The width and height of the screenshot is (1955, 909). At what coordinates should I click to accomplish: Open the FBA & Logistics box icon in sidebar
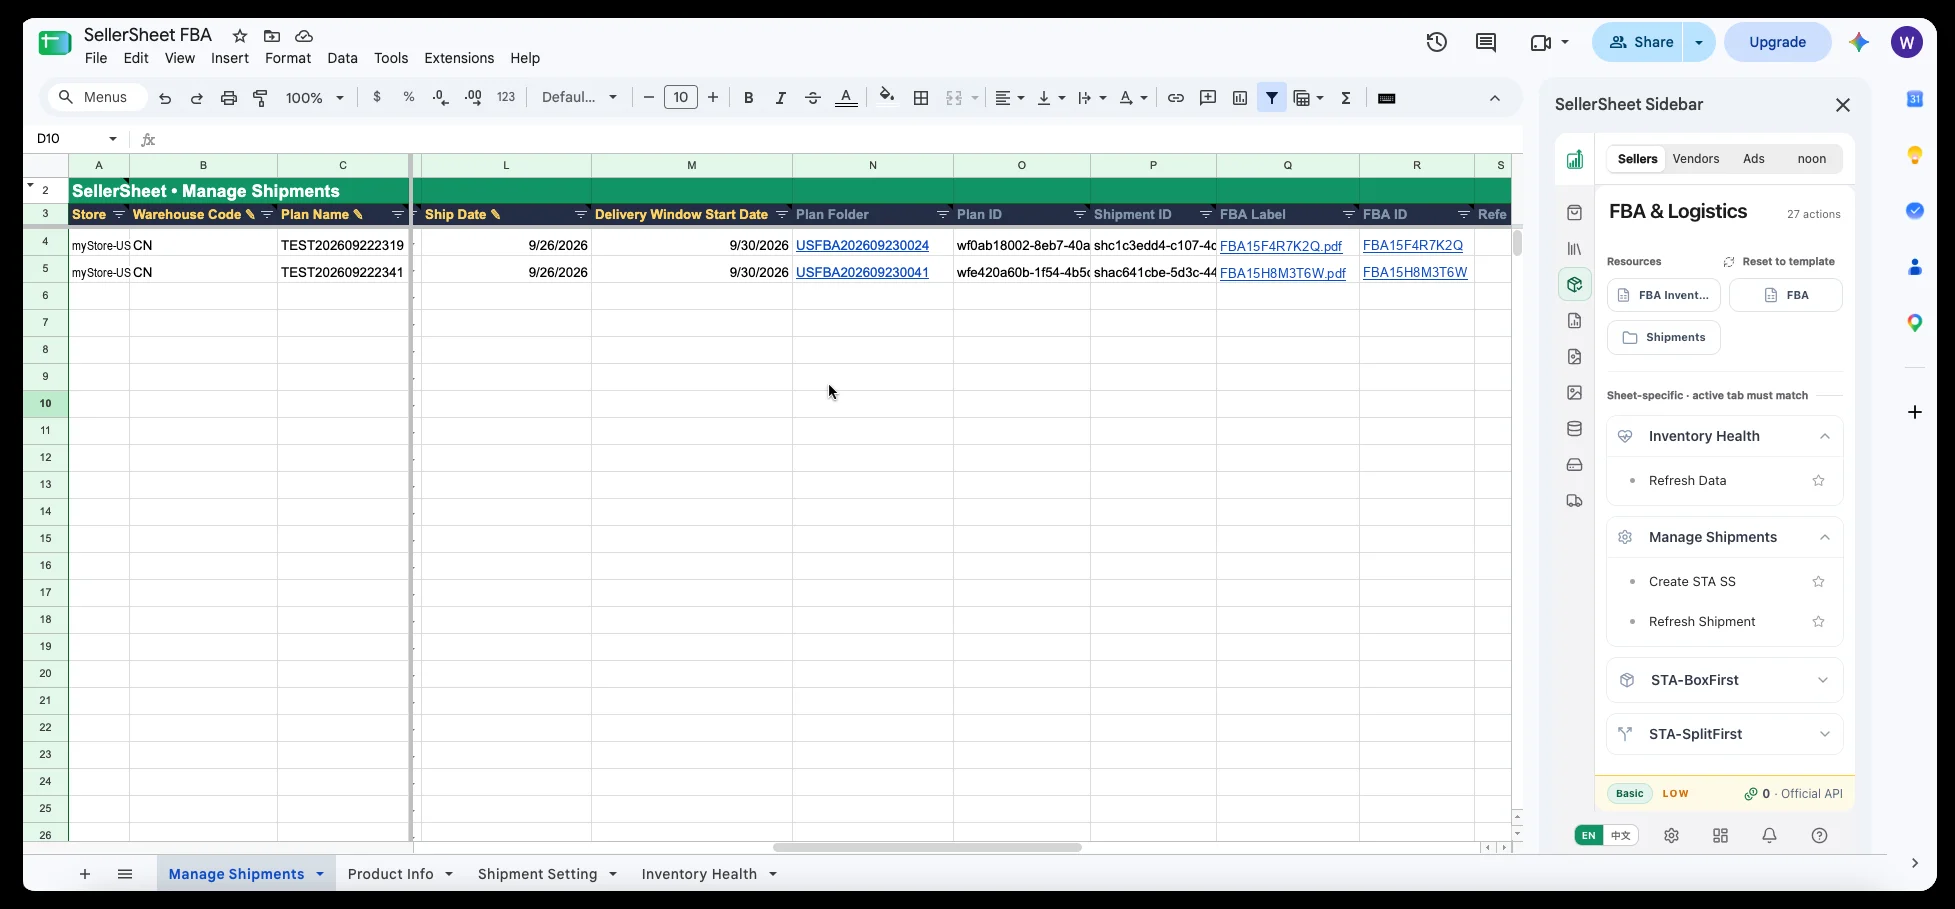click(x=1575, y=285)
